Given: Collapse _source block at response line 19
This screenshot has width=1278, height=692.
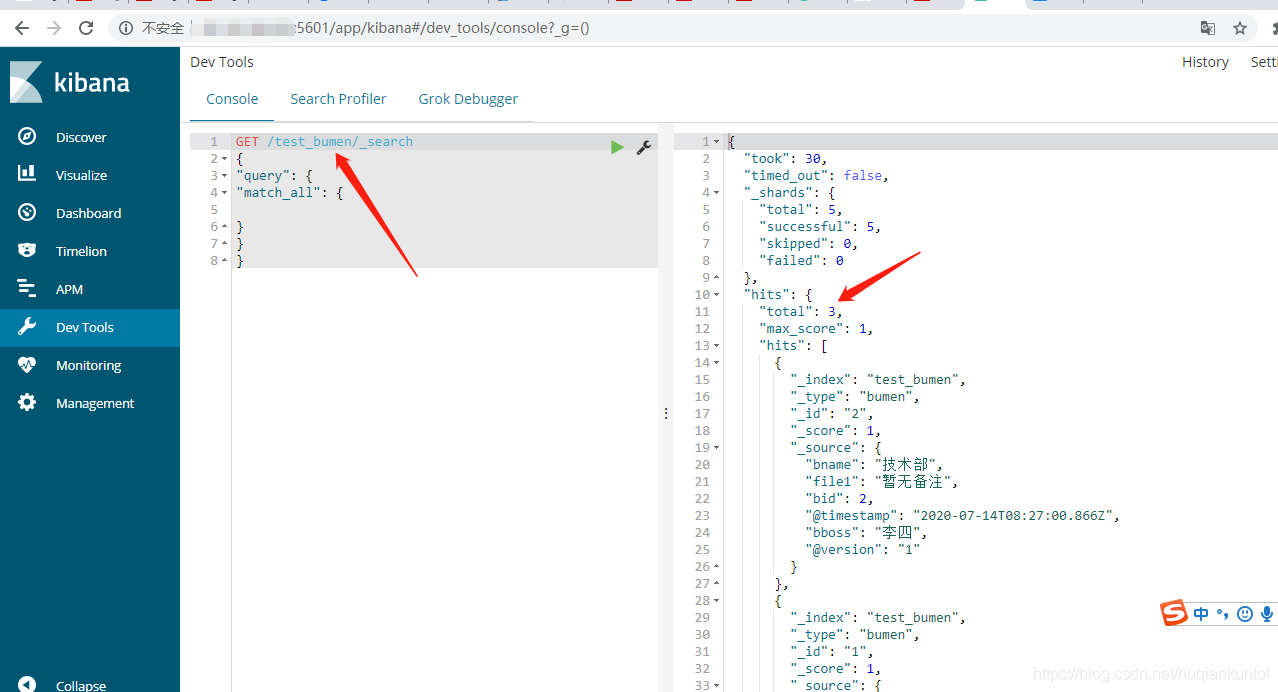Looking at the screenshot, I should pos(717,448).
